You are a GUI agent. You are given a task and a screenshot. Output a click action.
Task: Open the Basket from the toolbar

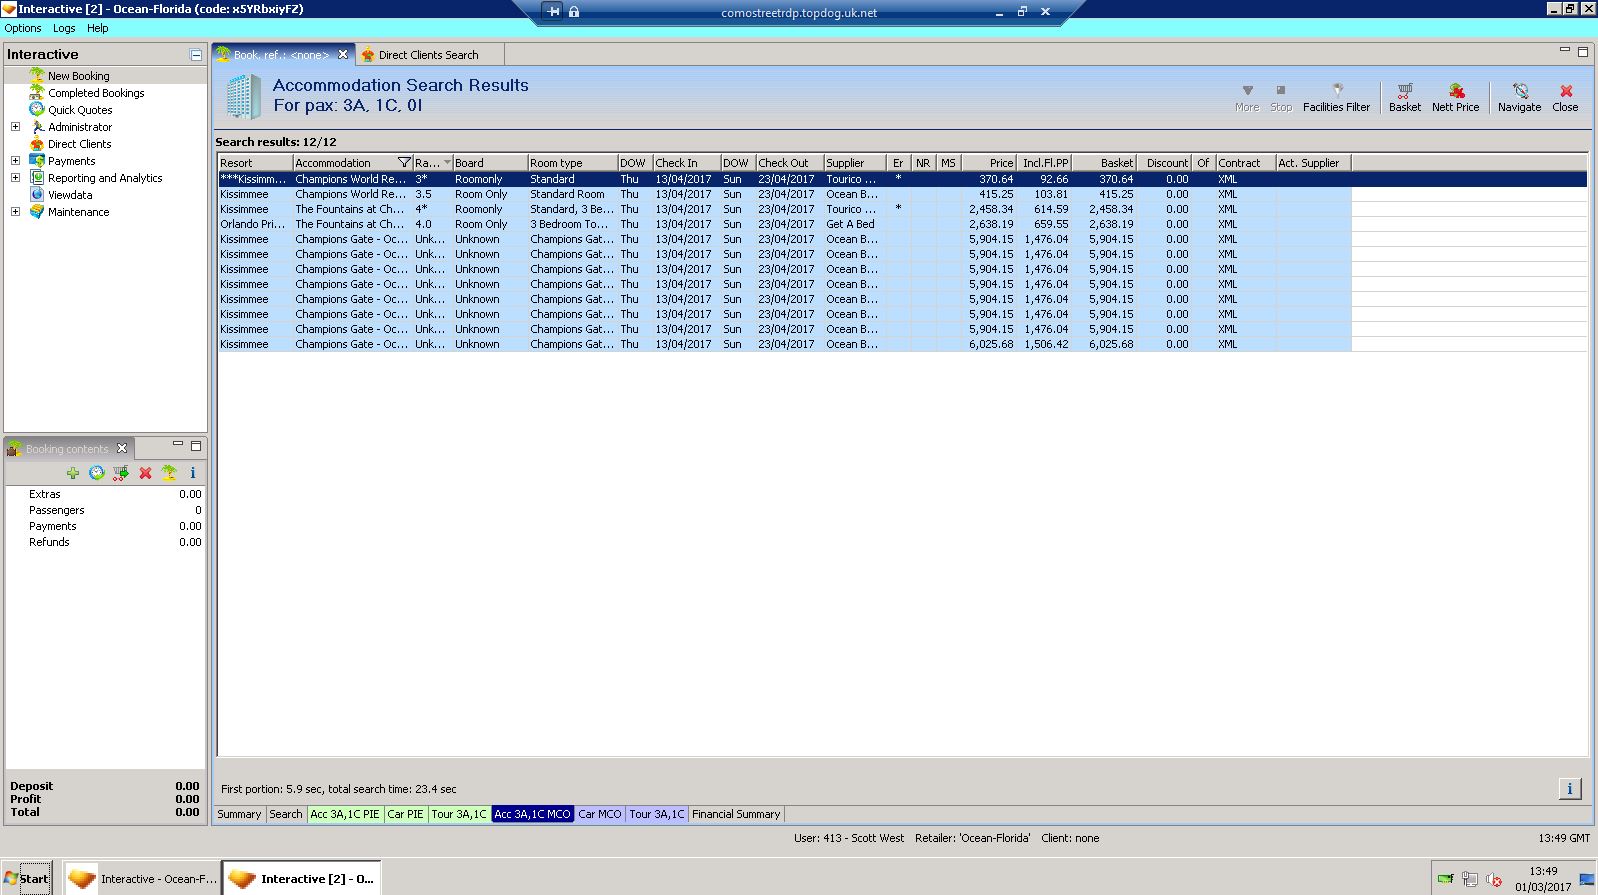click(x=1404, y=97)
